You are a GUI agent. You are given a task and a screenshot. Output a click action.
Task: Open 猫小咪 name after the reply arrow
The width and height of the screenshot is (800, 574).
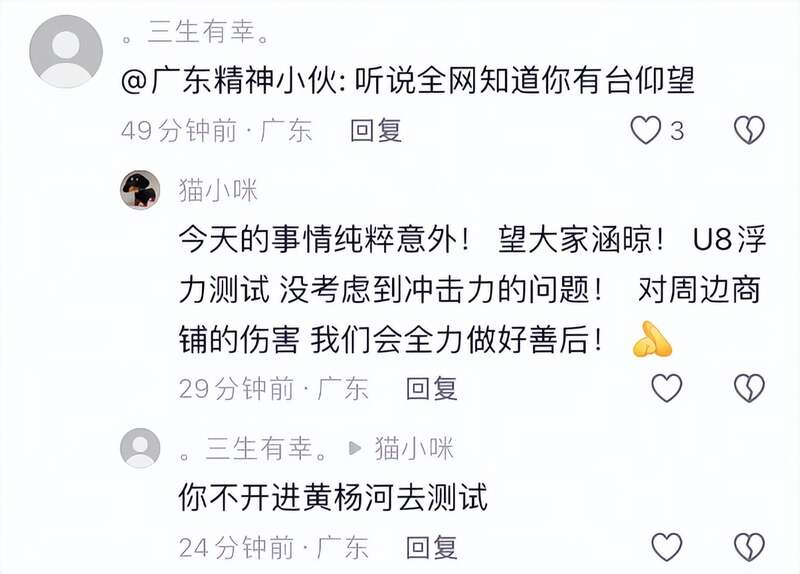point(414,448)
